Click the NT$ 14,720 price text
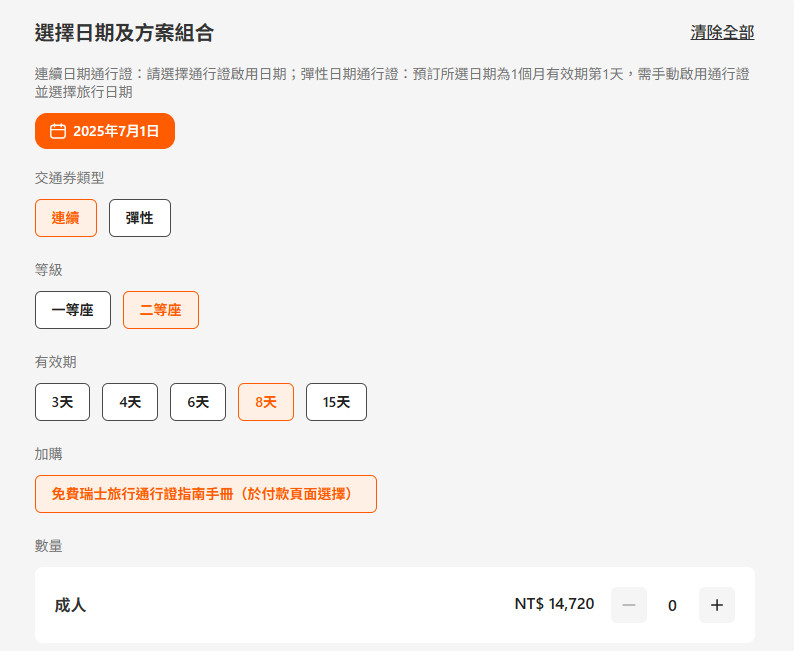Screen dimensions: 794x651 554,604
